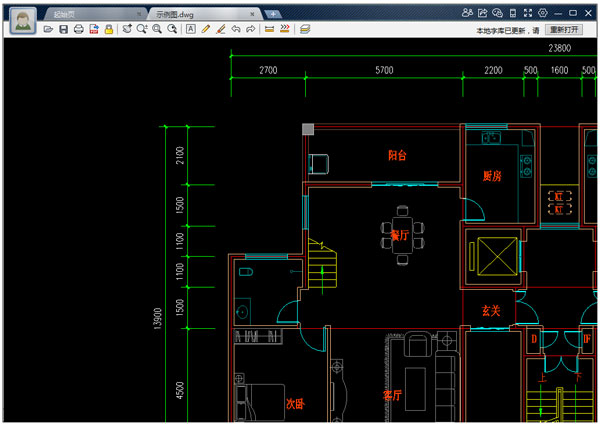The height and width of the screenshot is (425, 600).
Task: Select the red brush markup tool
Action: coord(221,29)
